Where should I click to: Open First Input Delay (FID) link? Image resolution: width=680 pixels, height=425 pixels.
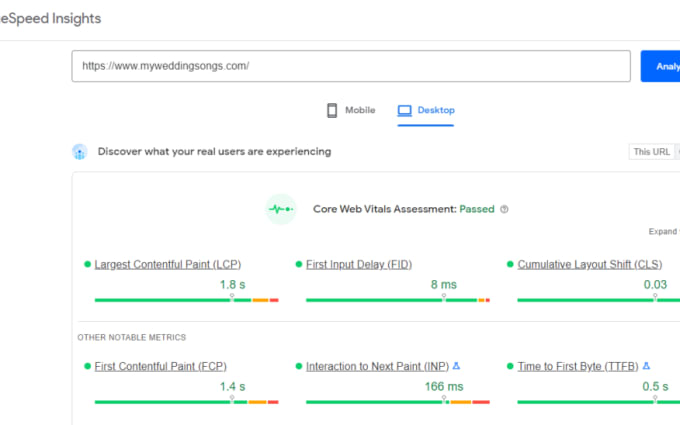[359, 264]
